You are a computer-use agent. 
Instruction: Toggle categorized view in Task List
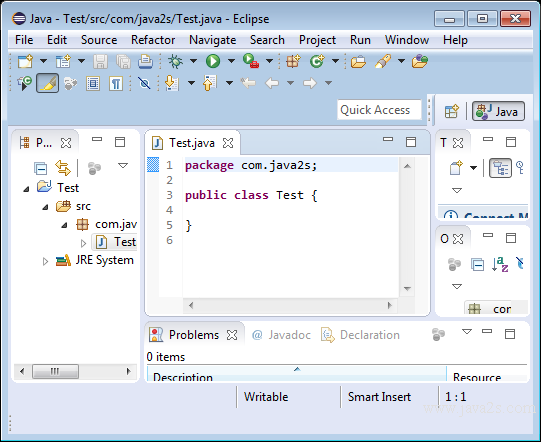pos(500,168)
